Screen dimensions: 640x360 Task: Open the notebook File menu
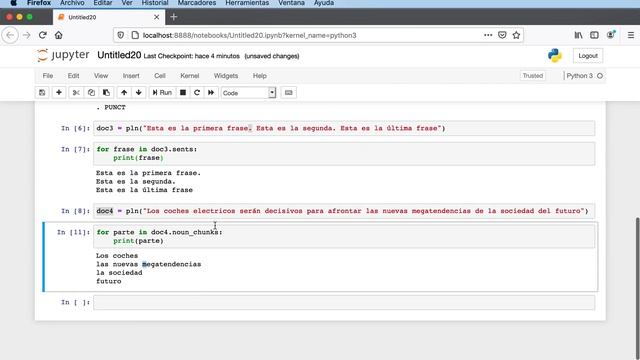[48, 76]
